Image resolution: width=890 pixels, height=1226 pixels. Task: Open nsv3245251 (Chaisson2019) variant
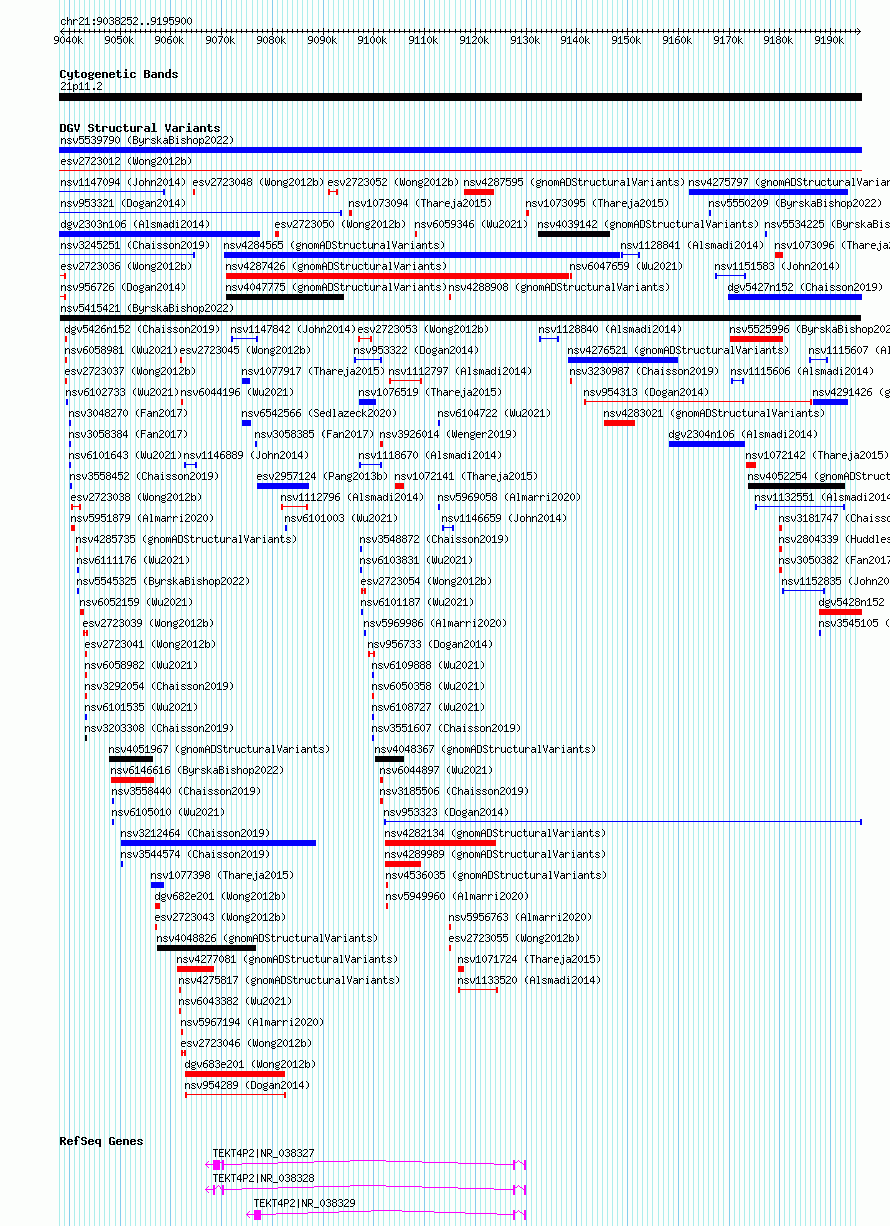(135, 245)
